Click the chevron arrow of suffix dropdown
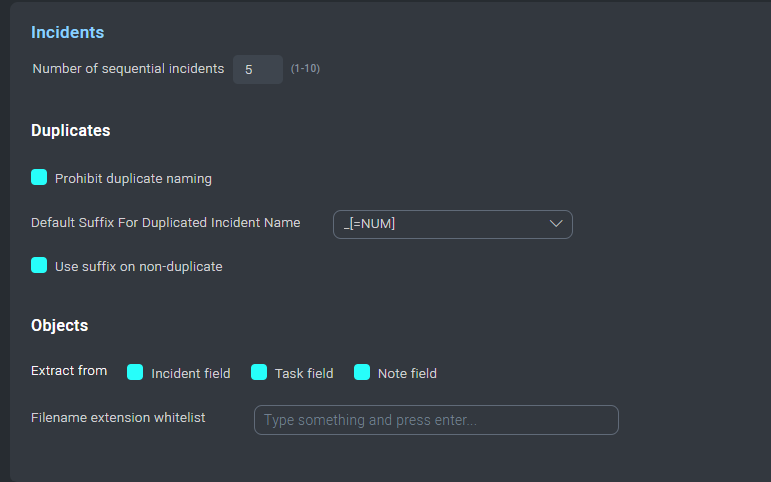The height and width of the screenshot is (482, 771). tap(556, 224)
